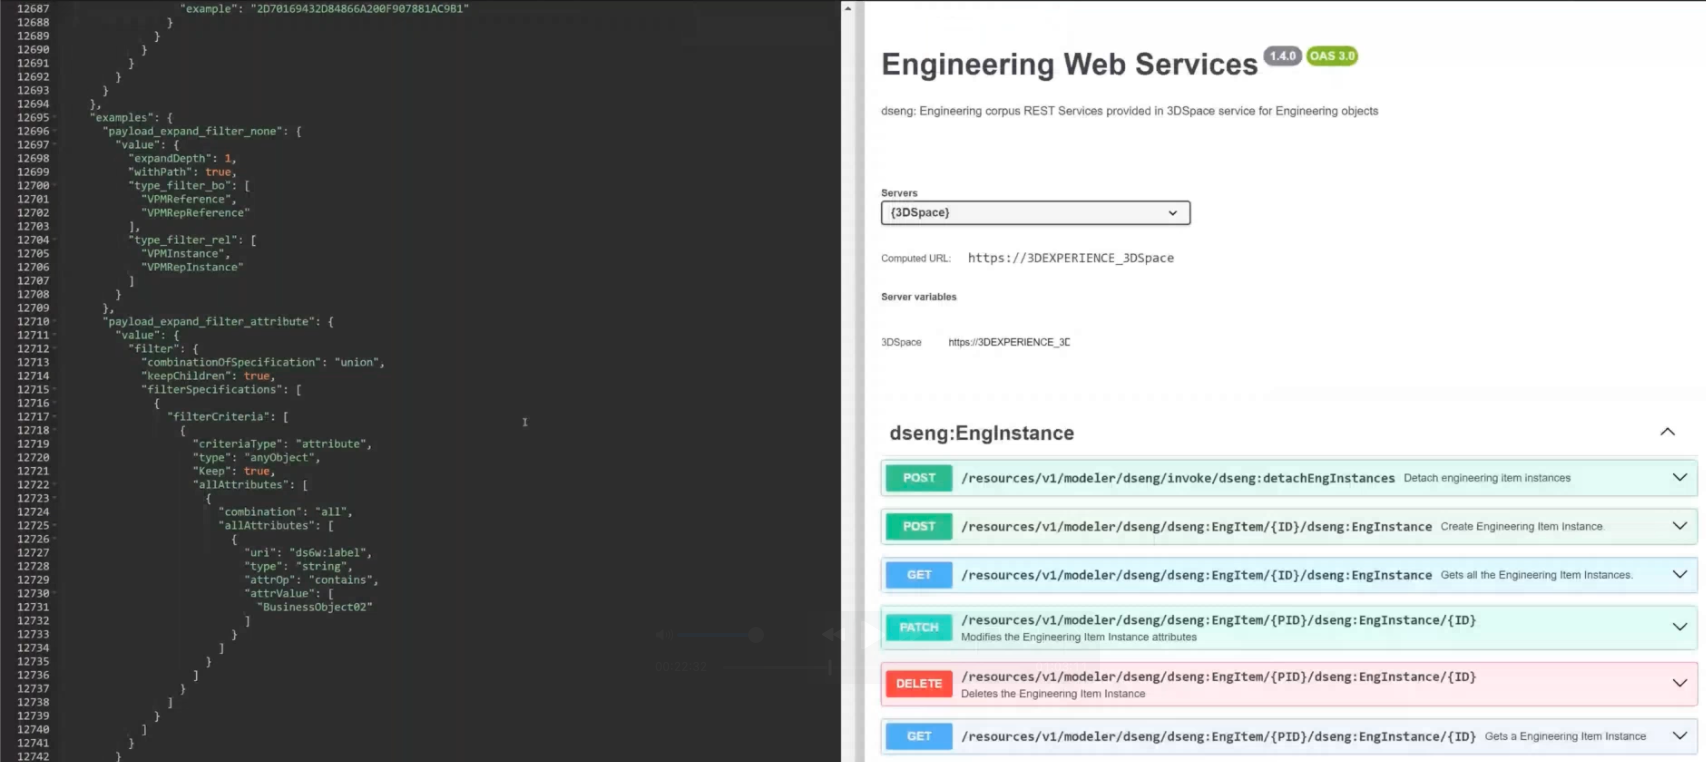1706x762 pixels.
Task: Click GET badge for Gets a Engineering Item Instance
Action: tap(919, 736)
